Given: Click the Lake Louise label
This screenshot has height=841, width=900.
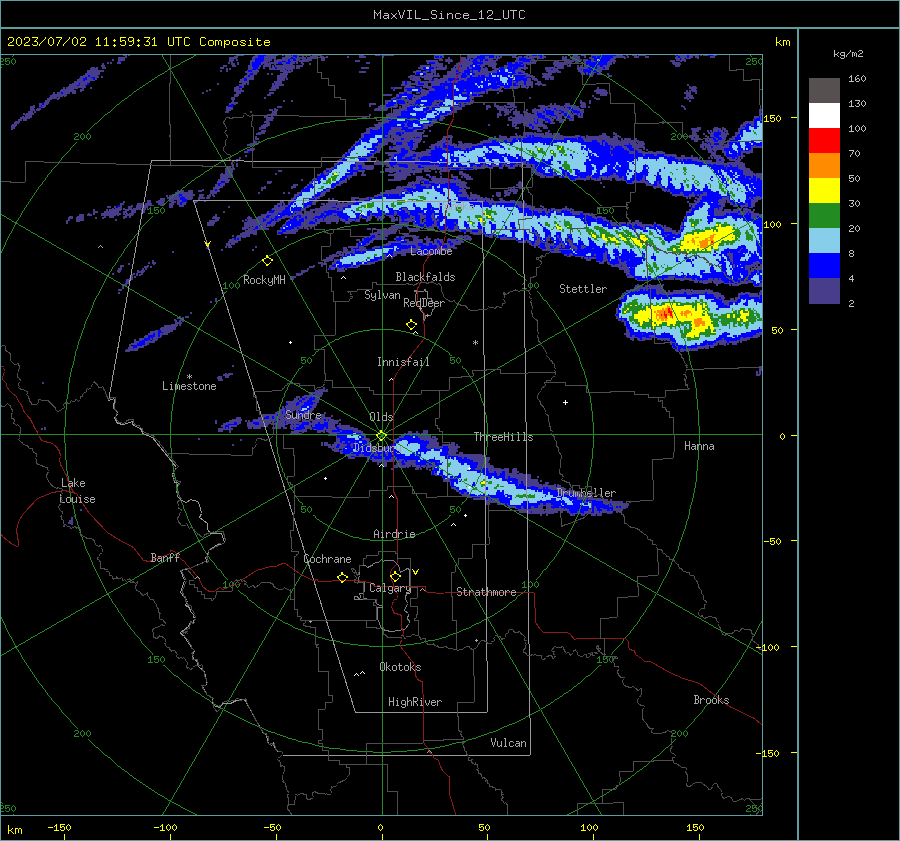Looking at the screenshot, I should coord(77,491).
